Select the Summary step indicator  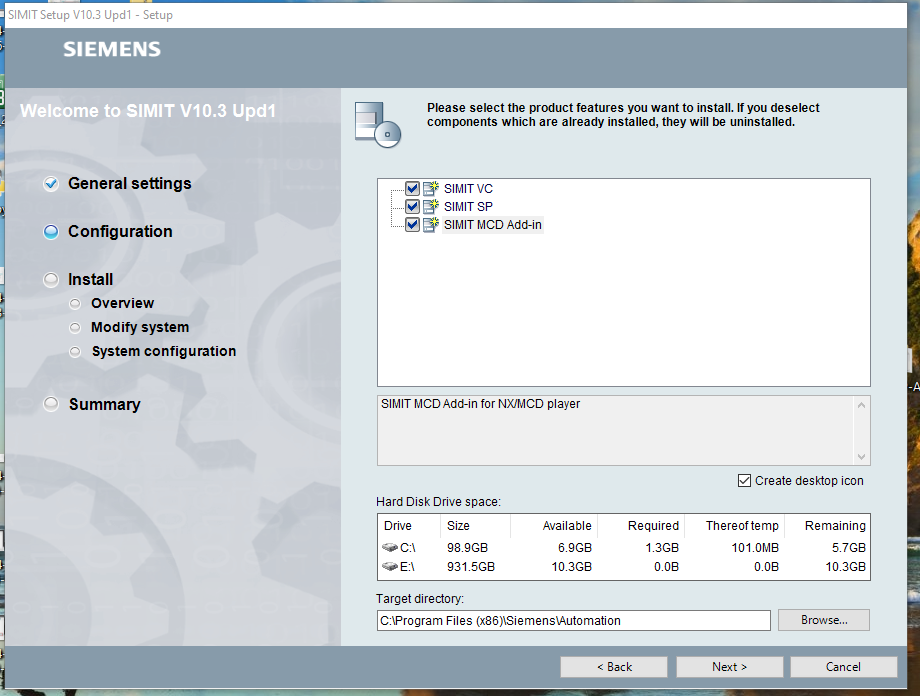51,404
